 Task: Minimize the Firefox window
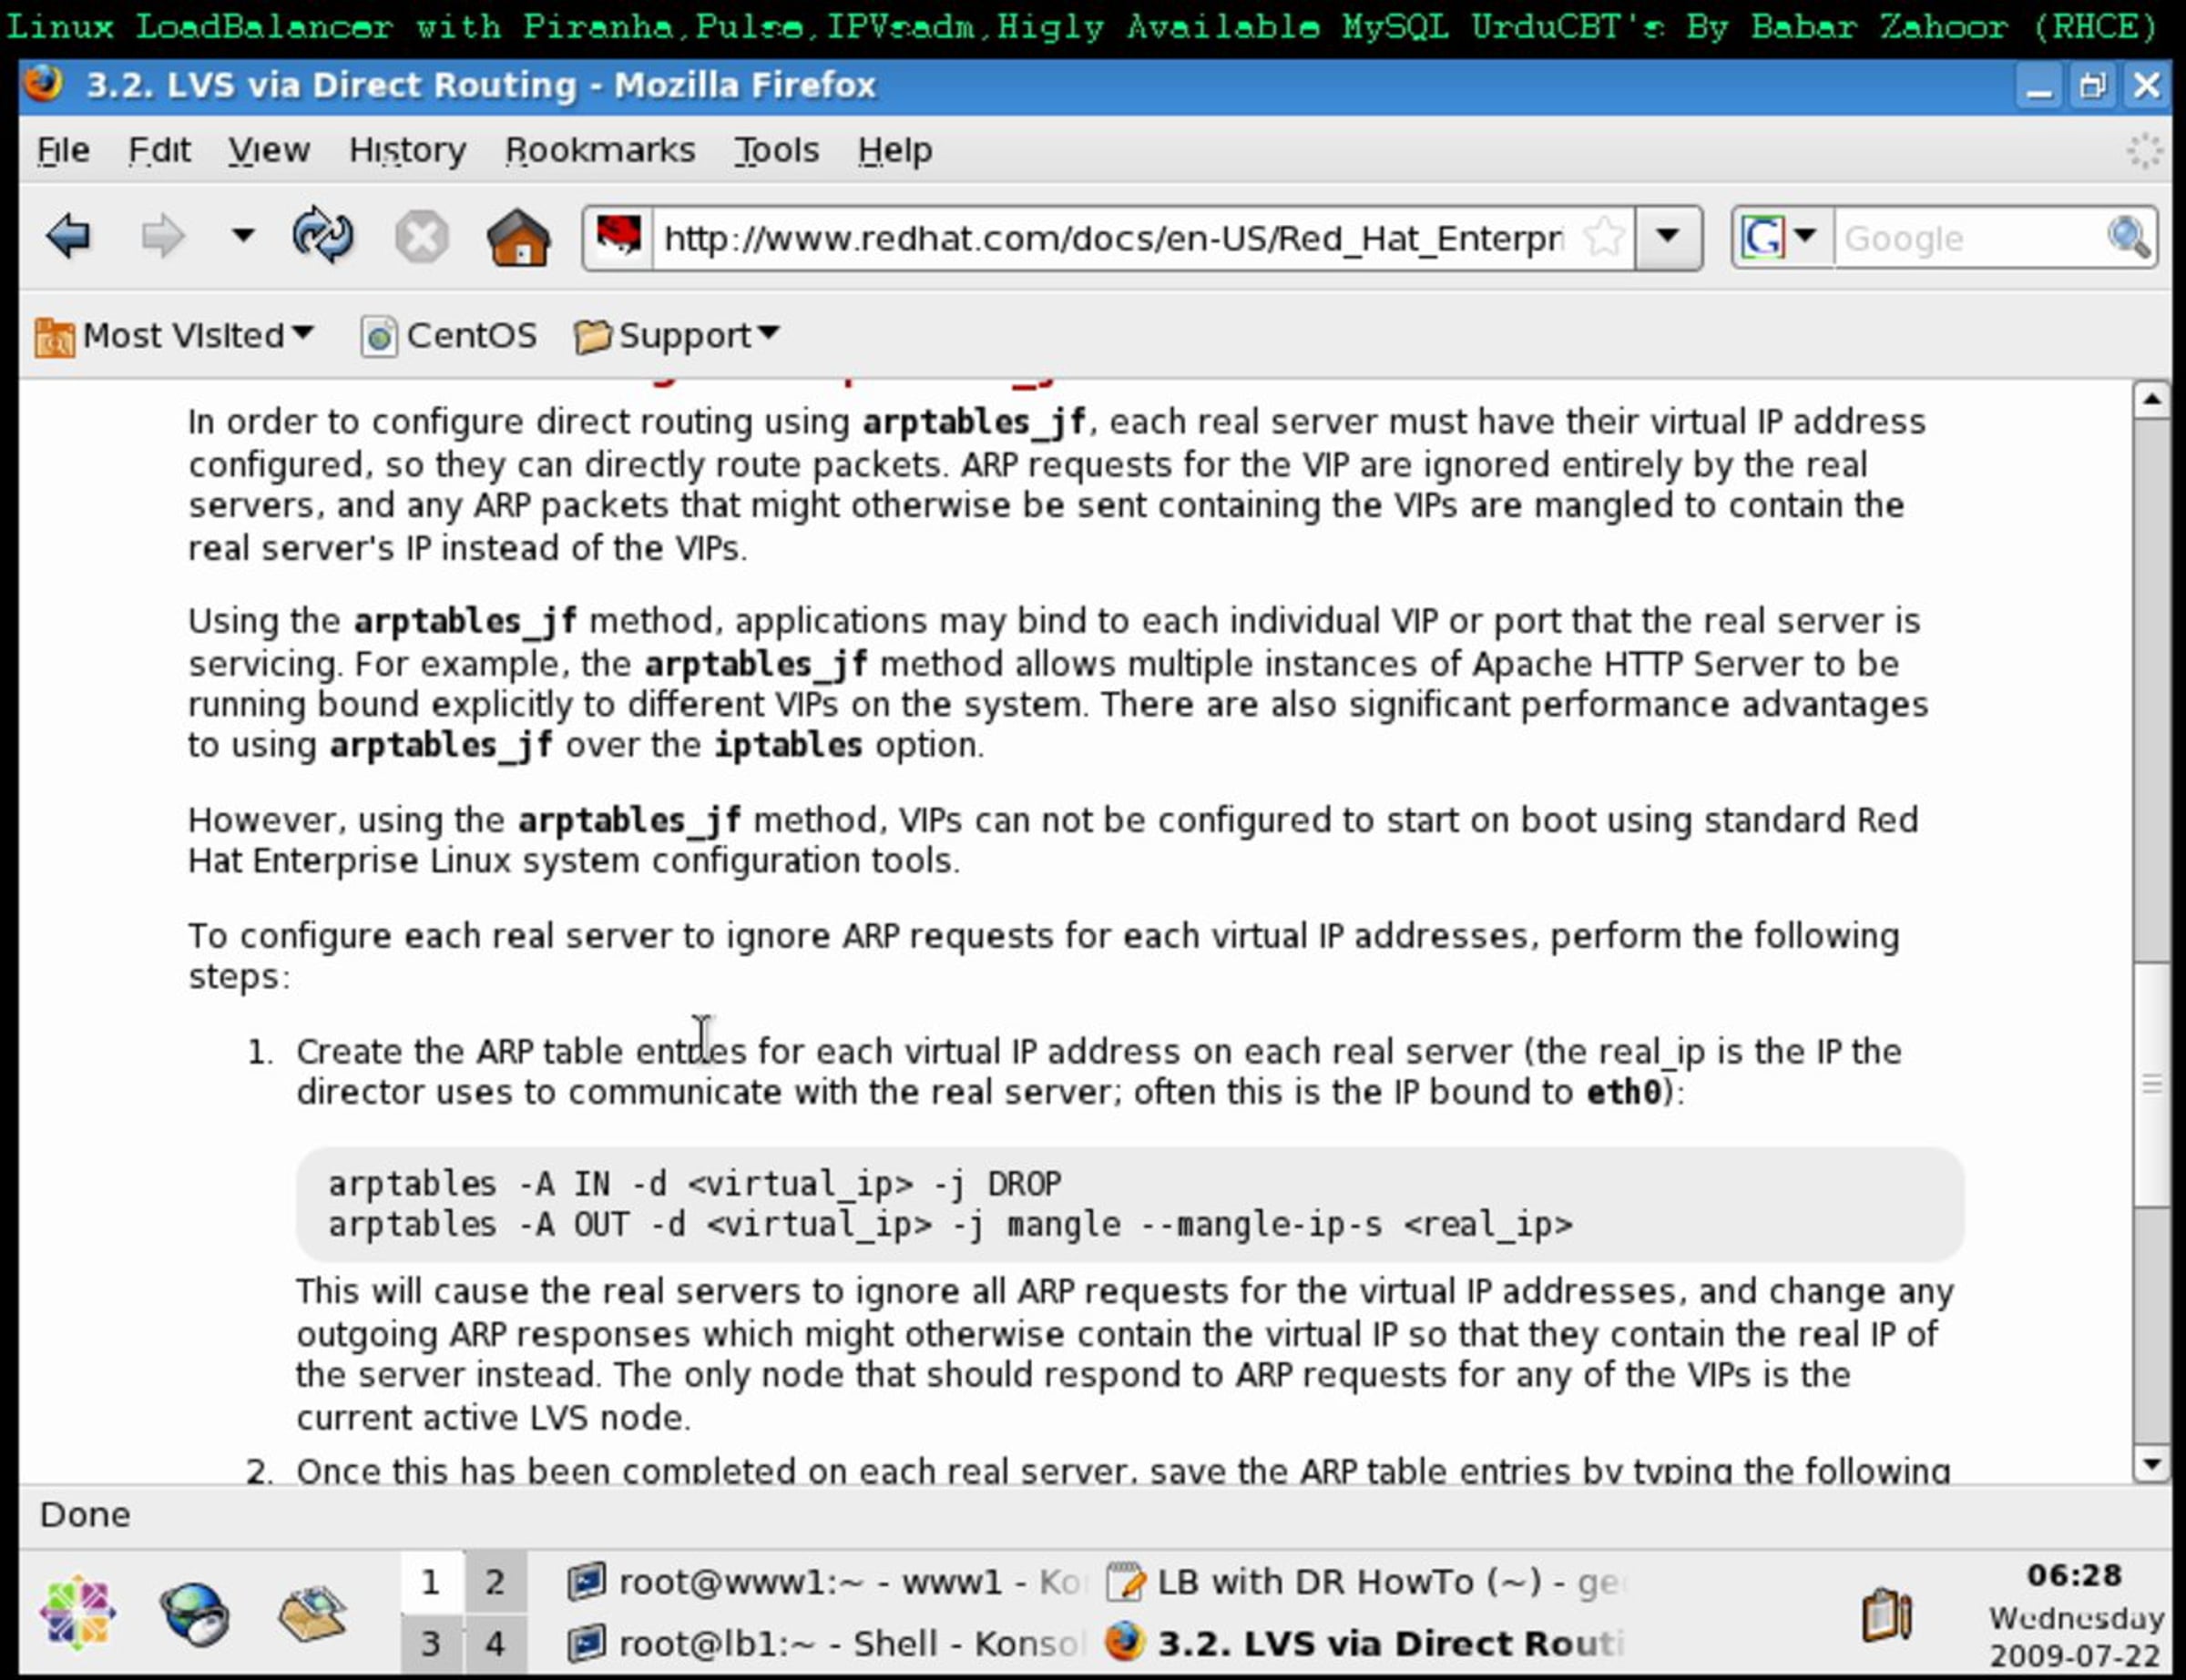[x=2038, y=86]
